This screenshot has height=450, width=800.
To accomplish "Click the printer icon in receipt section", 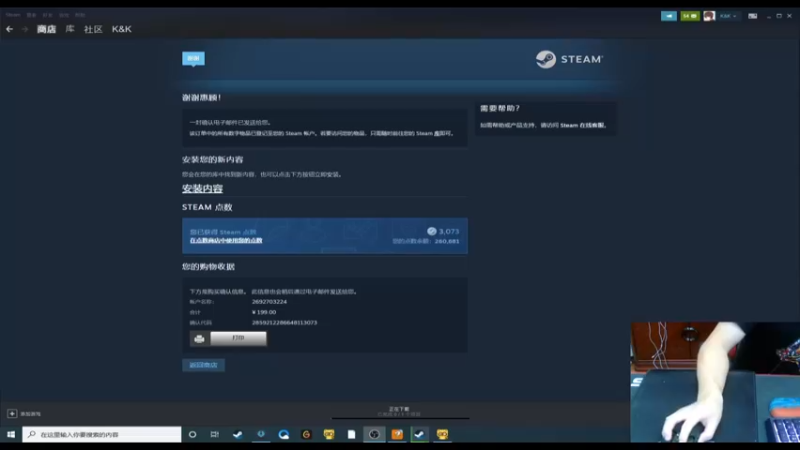I will 199,339.
